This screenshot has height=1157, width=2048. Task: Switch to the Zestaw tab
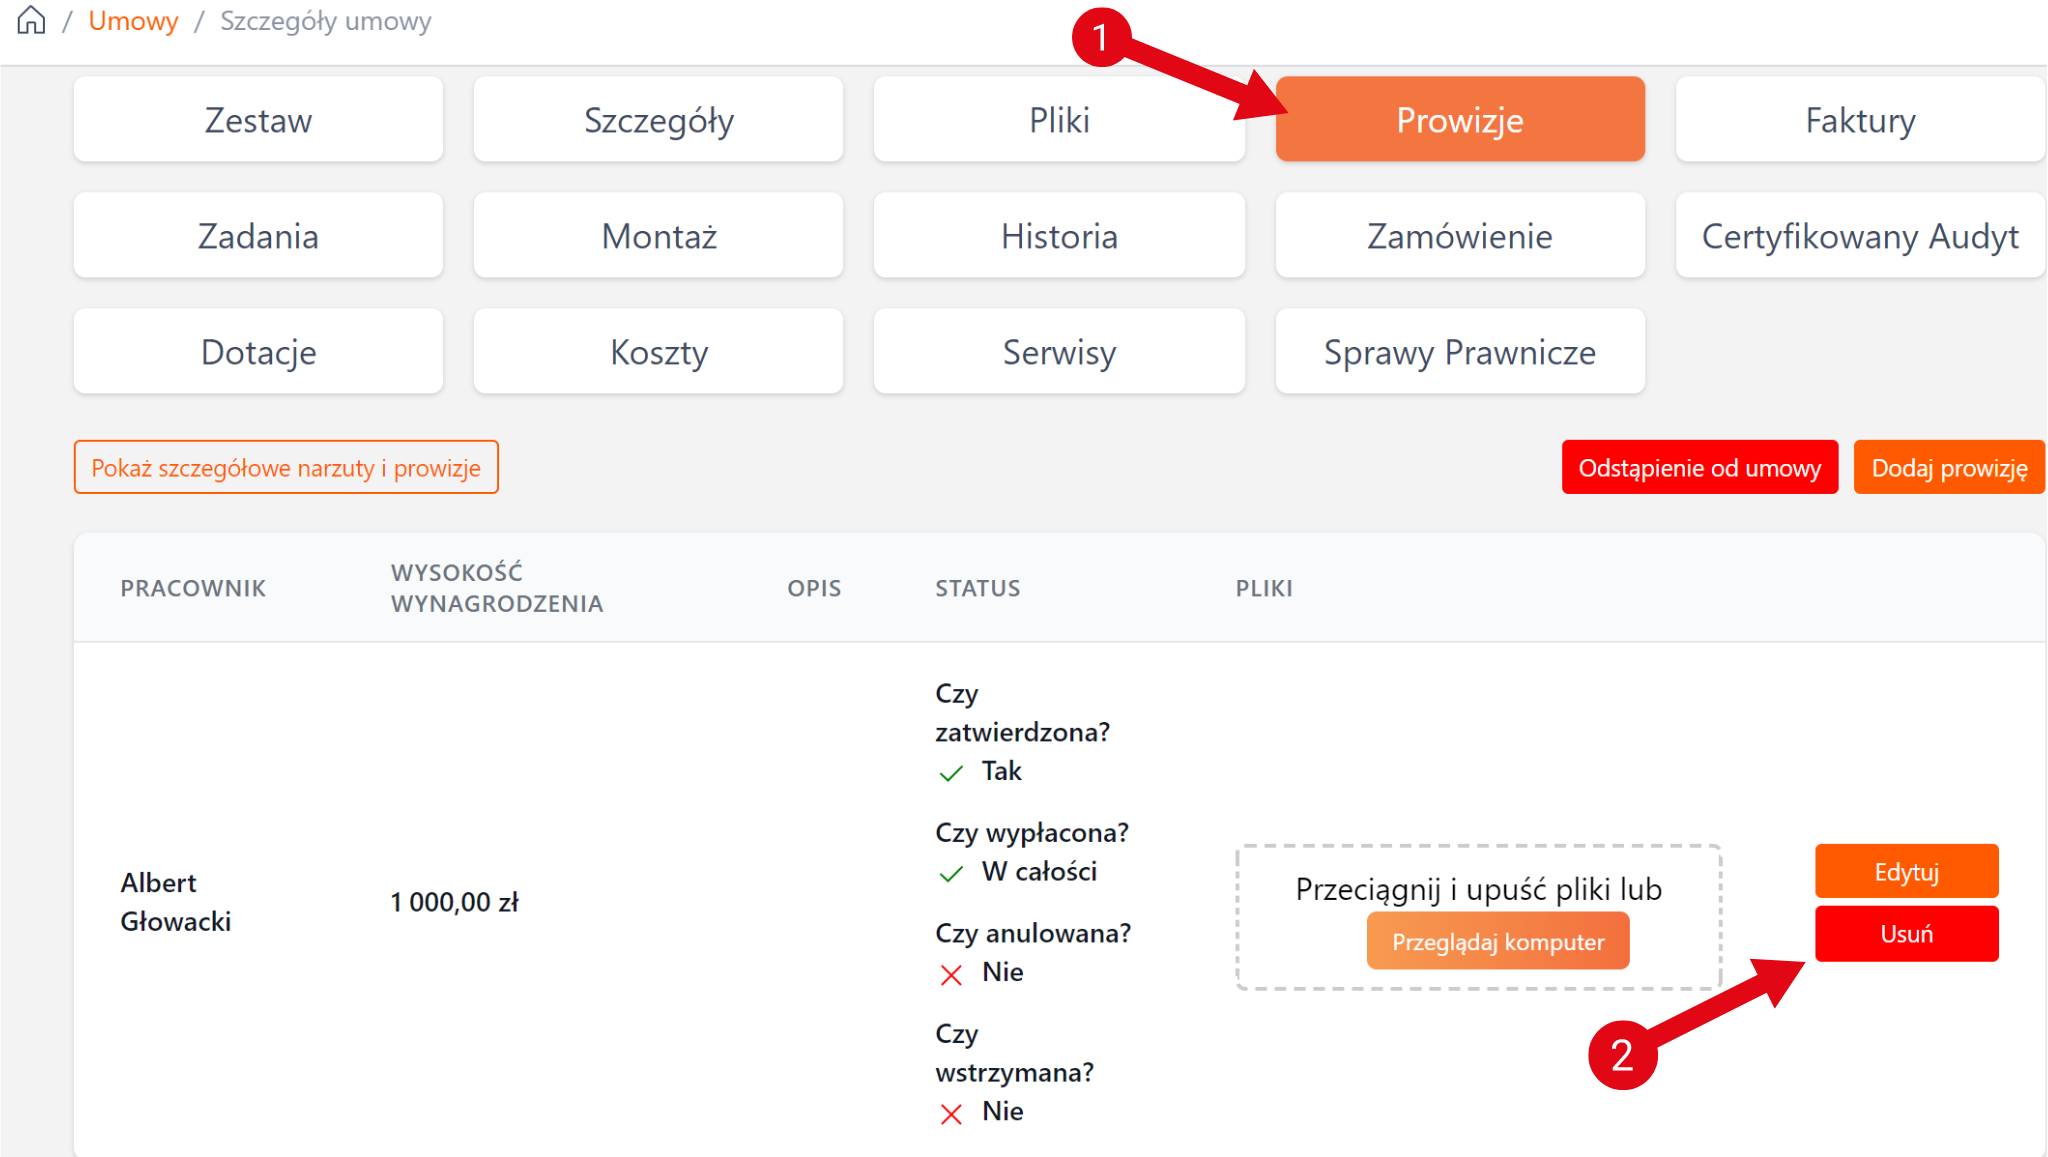click(258, 120)
